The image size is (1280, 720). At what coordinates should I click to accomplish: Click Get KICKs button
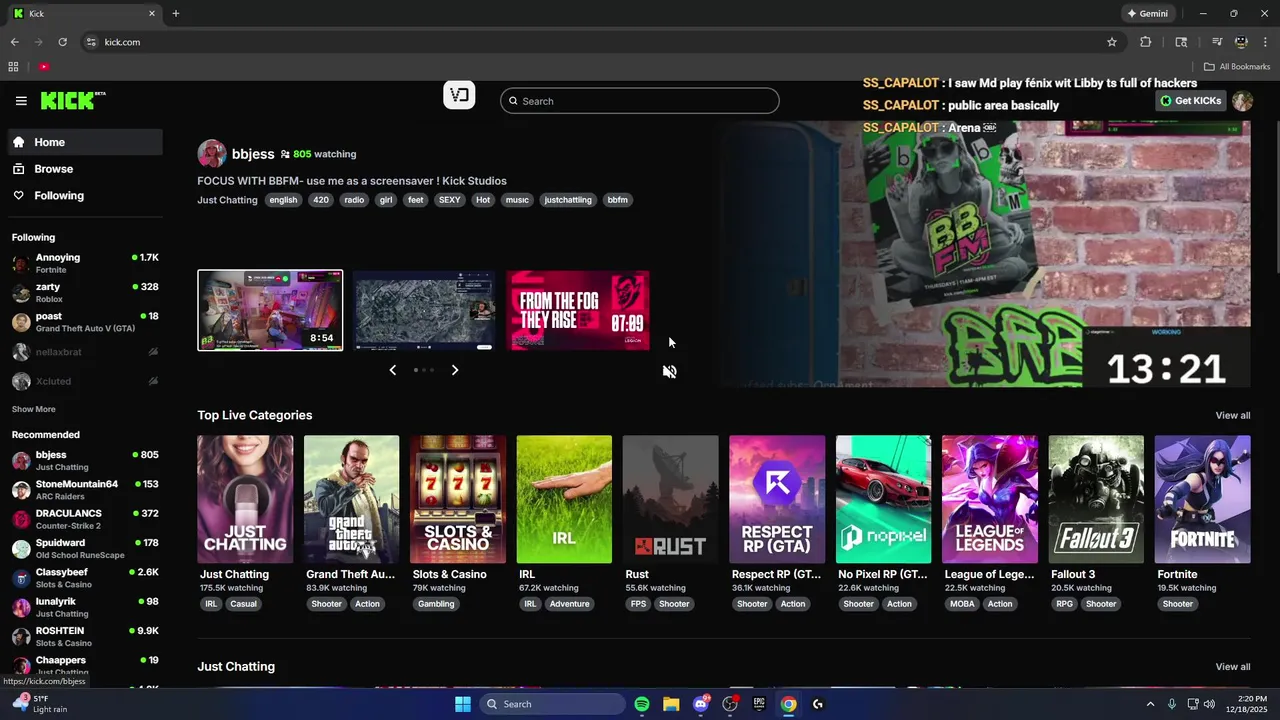coord(1191,101)
